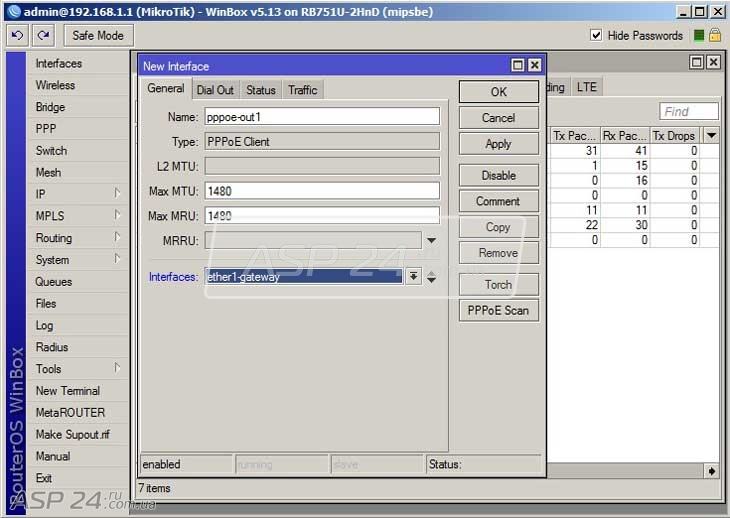The width and height of the screenshot is (730, 518).
Task: Open MetaROUTER menu item
Action: click(70, 413)
